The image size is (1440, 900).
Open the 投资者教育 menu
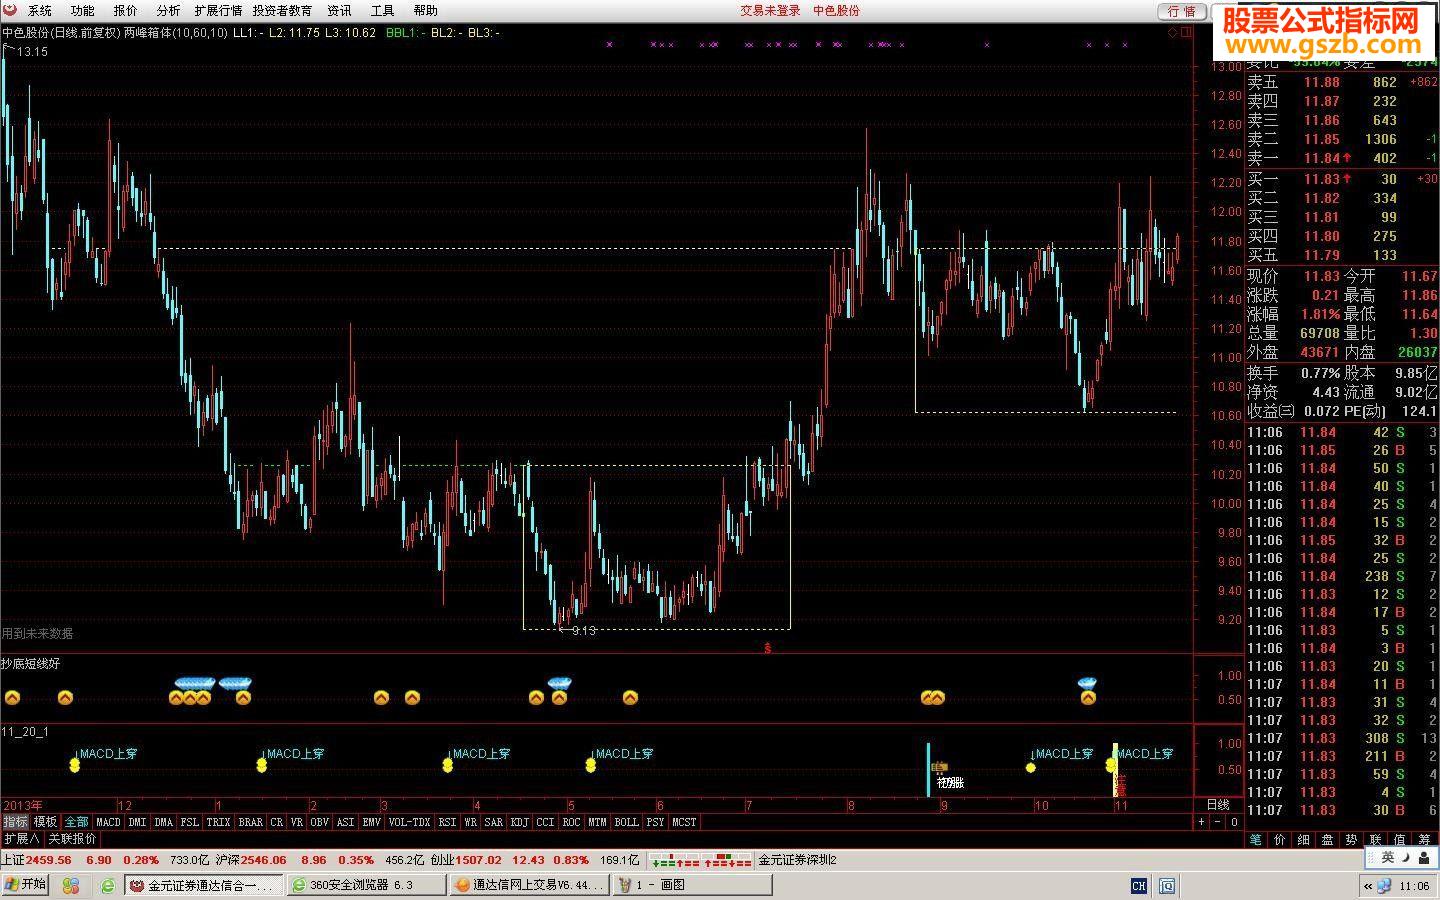click(x=282, y=10)
